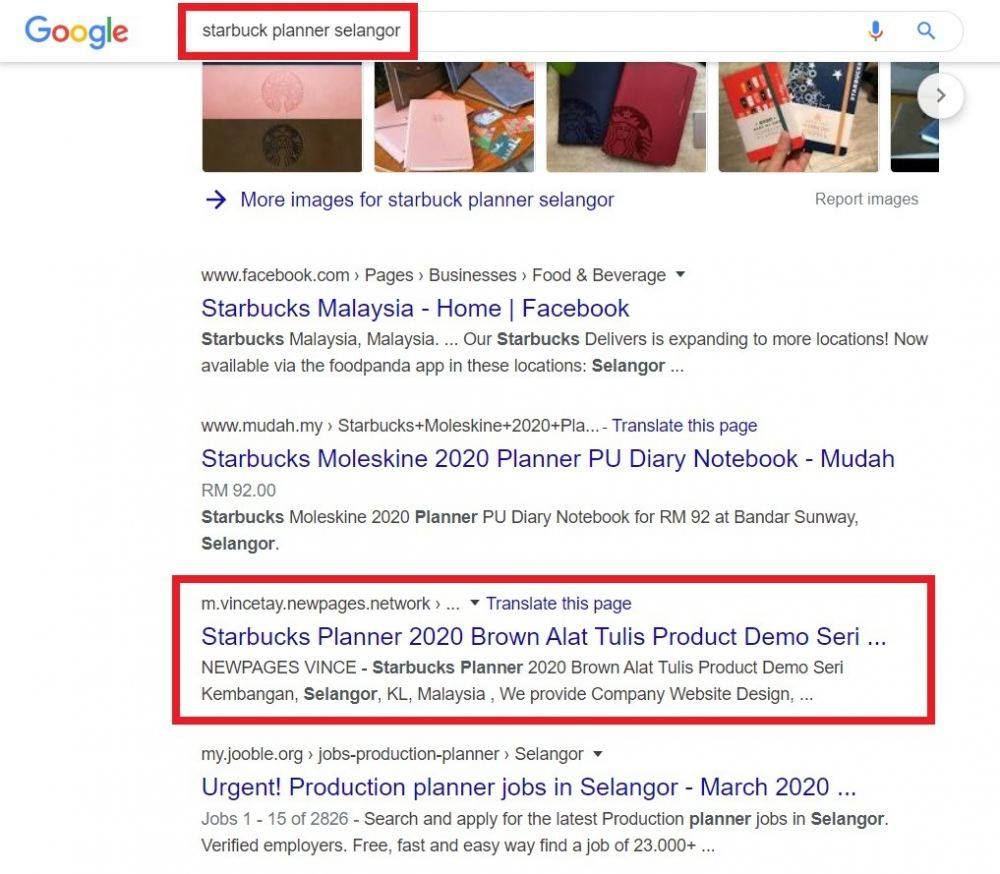Viewport: 1000px width, 874px height.
Task: Click Translate this page for the mudah.my result
Action: click(x=684, y=426)
